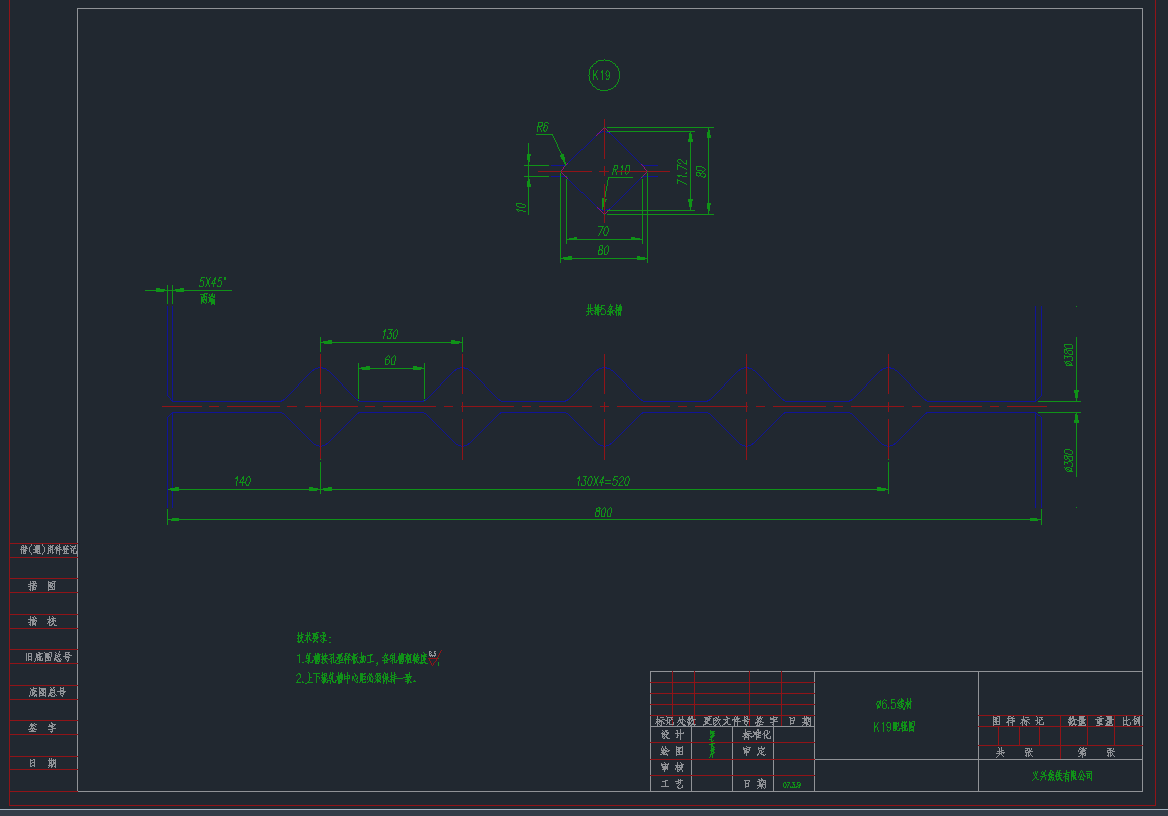Click the 描校 side label
This screenshot has width=1168, height=816.
coord(42,622)
